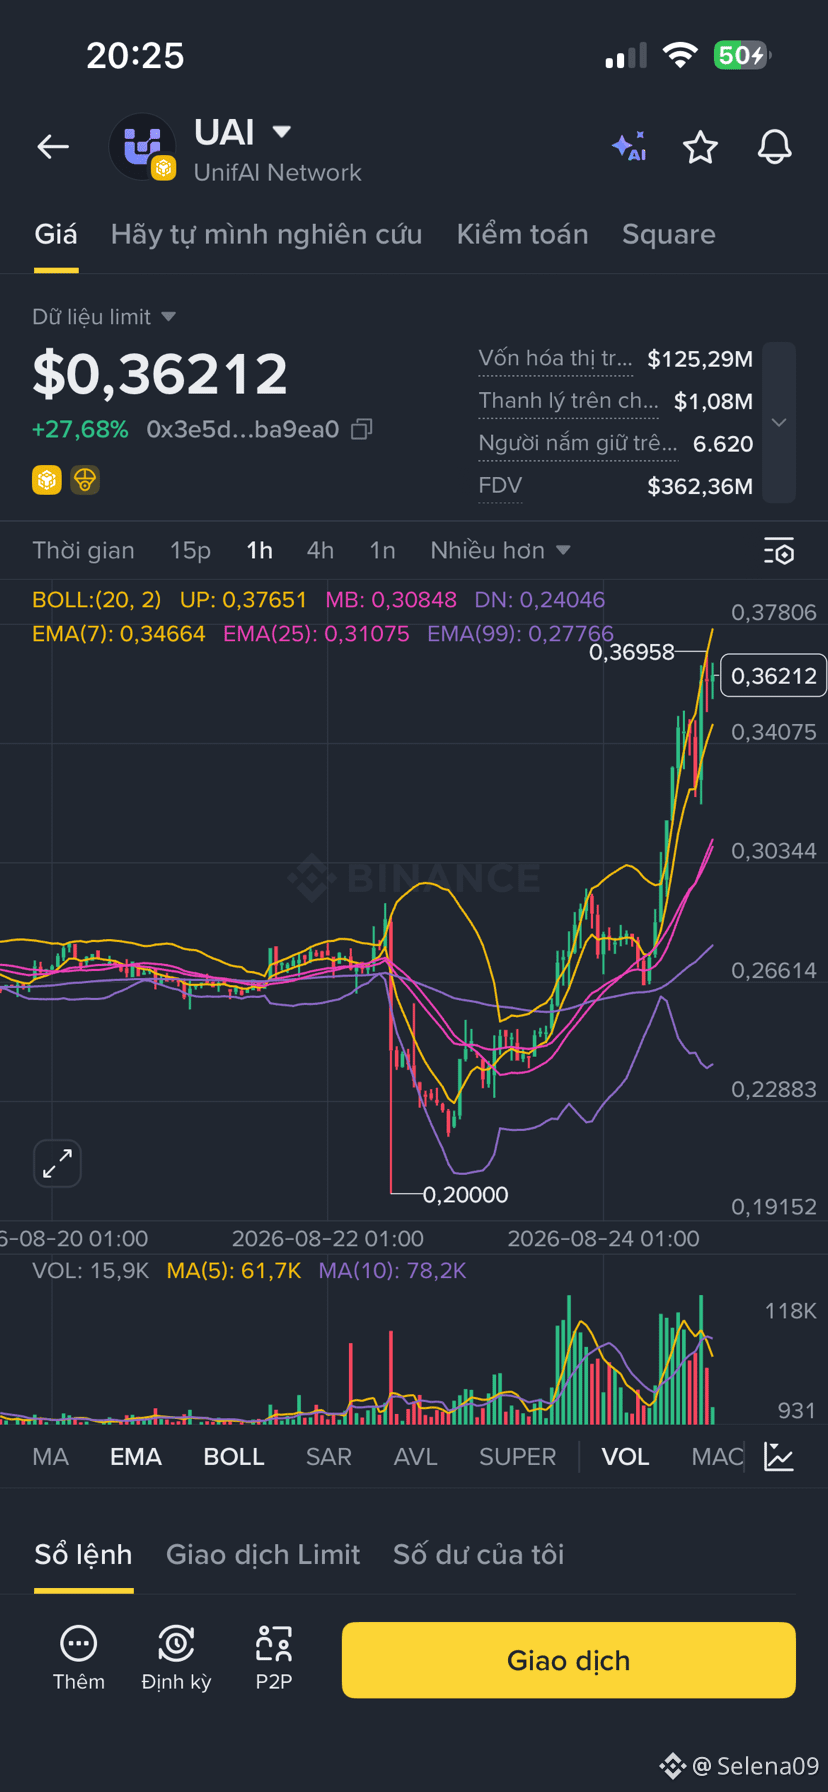Open Giao dịch Limit tab
This screenshot has height=1792, width=828.
coord(263,1554)
